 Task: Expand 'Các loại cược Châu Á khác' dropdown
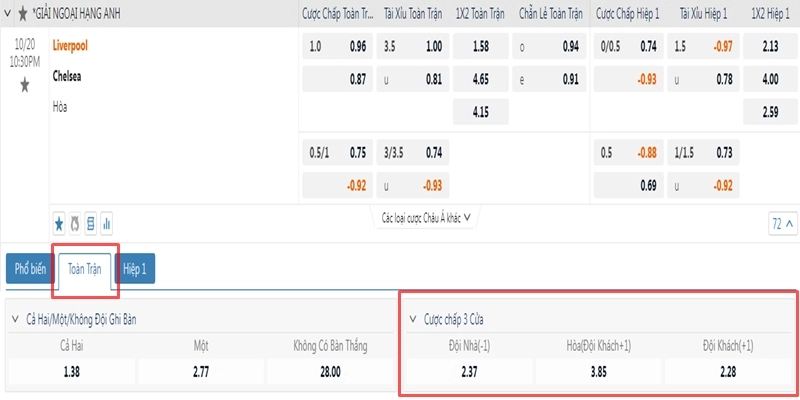[x=427, y=218]
